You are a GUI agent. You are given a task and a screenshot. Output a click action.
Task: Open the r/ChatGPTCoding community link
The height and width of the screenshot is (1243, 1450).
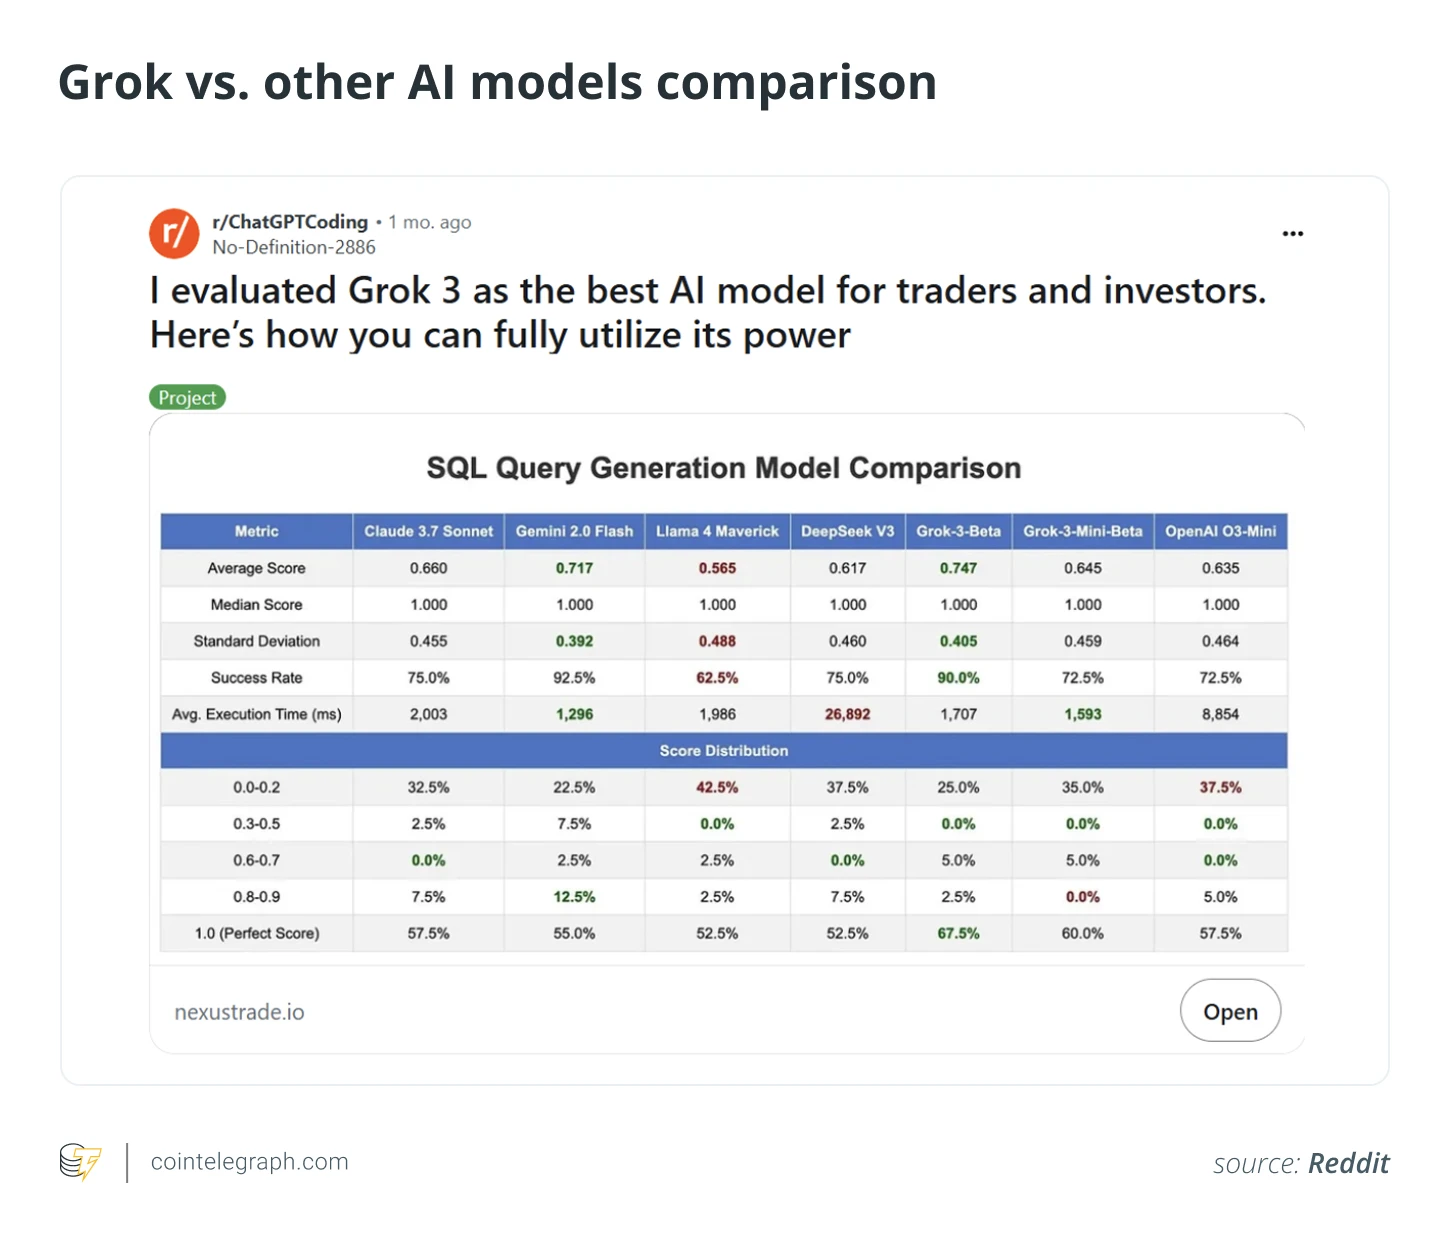[288, 221]
